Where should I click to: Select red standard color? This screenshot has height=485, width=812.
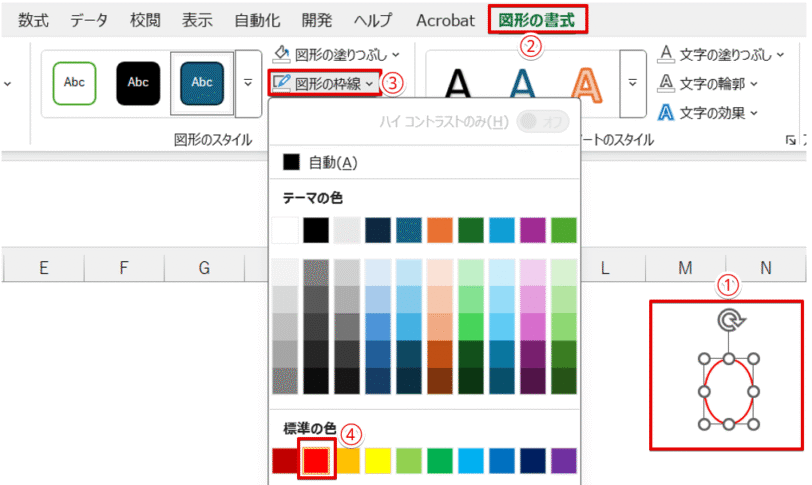(316, 461)
